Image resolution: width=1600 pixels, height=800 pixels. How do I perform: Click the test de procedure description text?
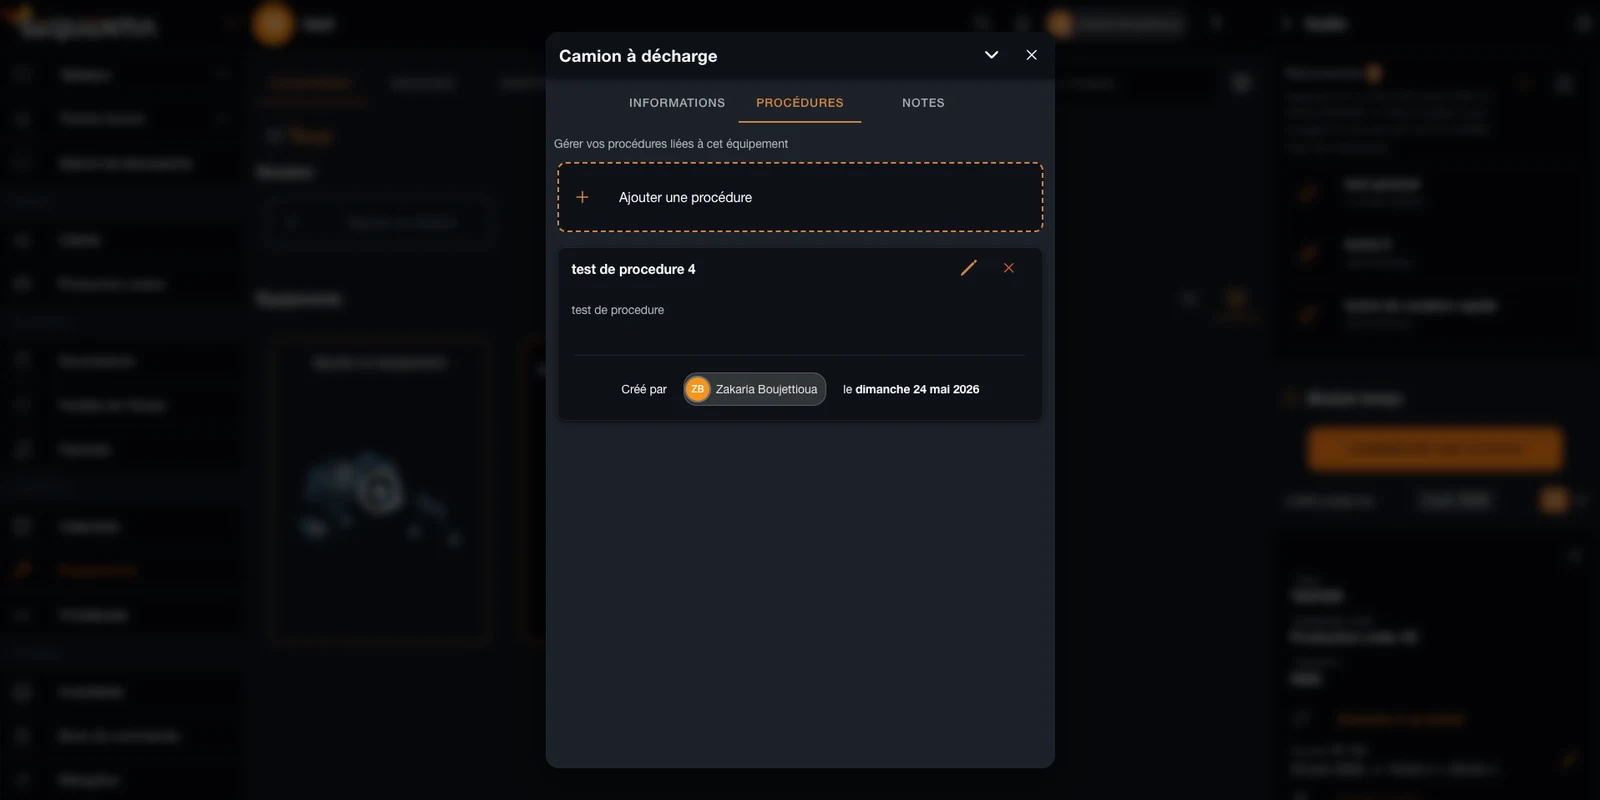pos(618,310)
